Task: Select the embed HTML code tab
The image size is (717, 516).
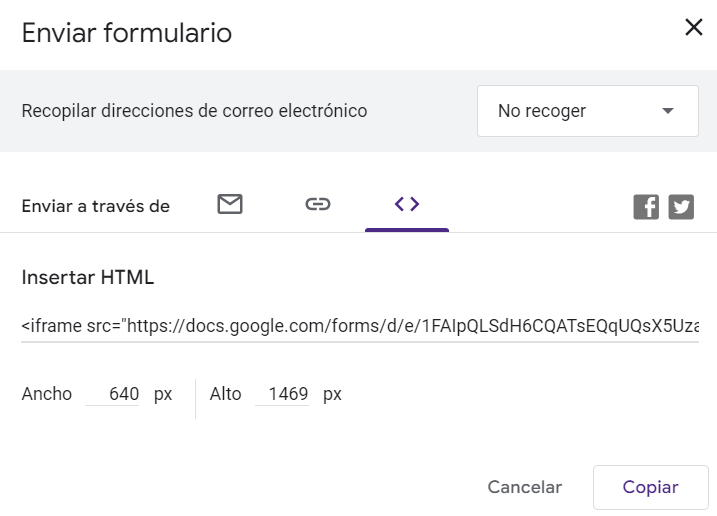Action: click(407, 204)
